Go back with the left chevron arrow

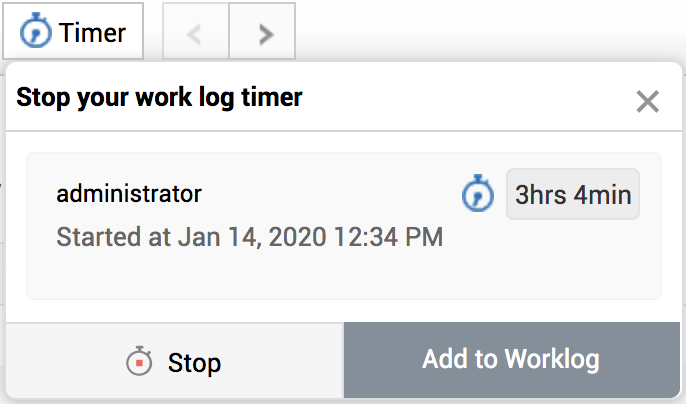pyautogui.click(x=195, y=33)
